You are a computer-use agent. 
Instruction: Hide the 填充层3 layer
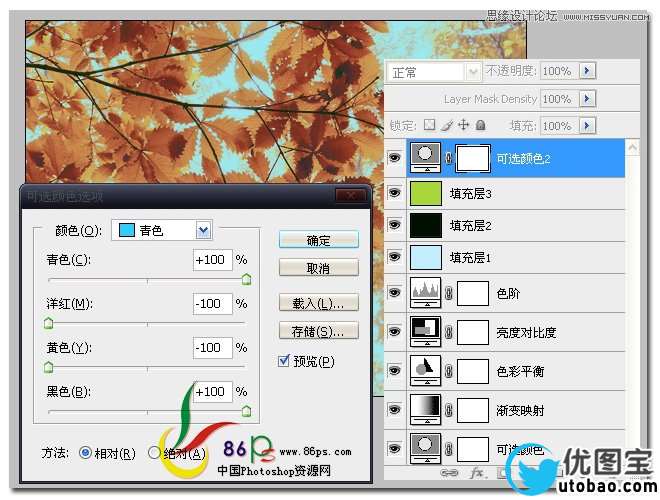tap(394, 193)
